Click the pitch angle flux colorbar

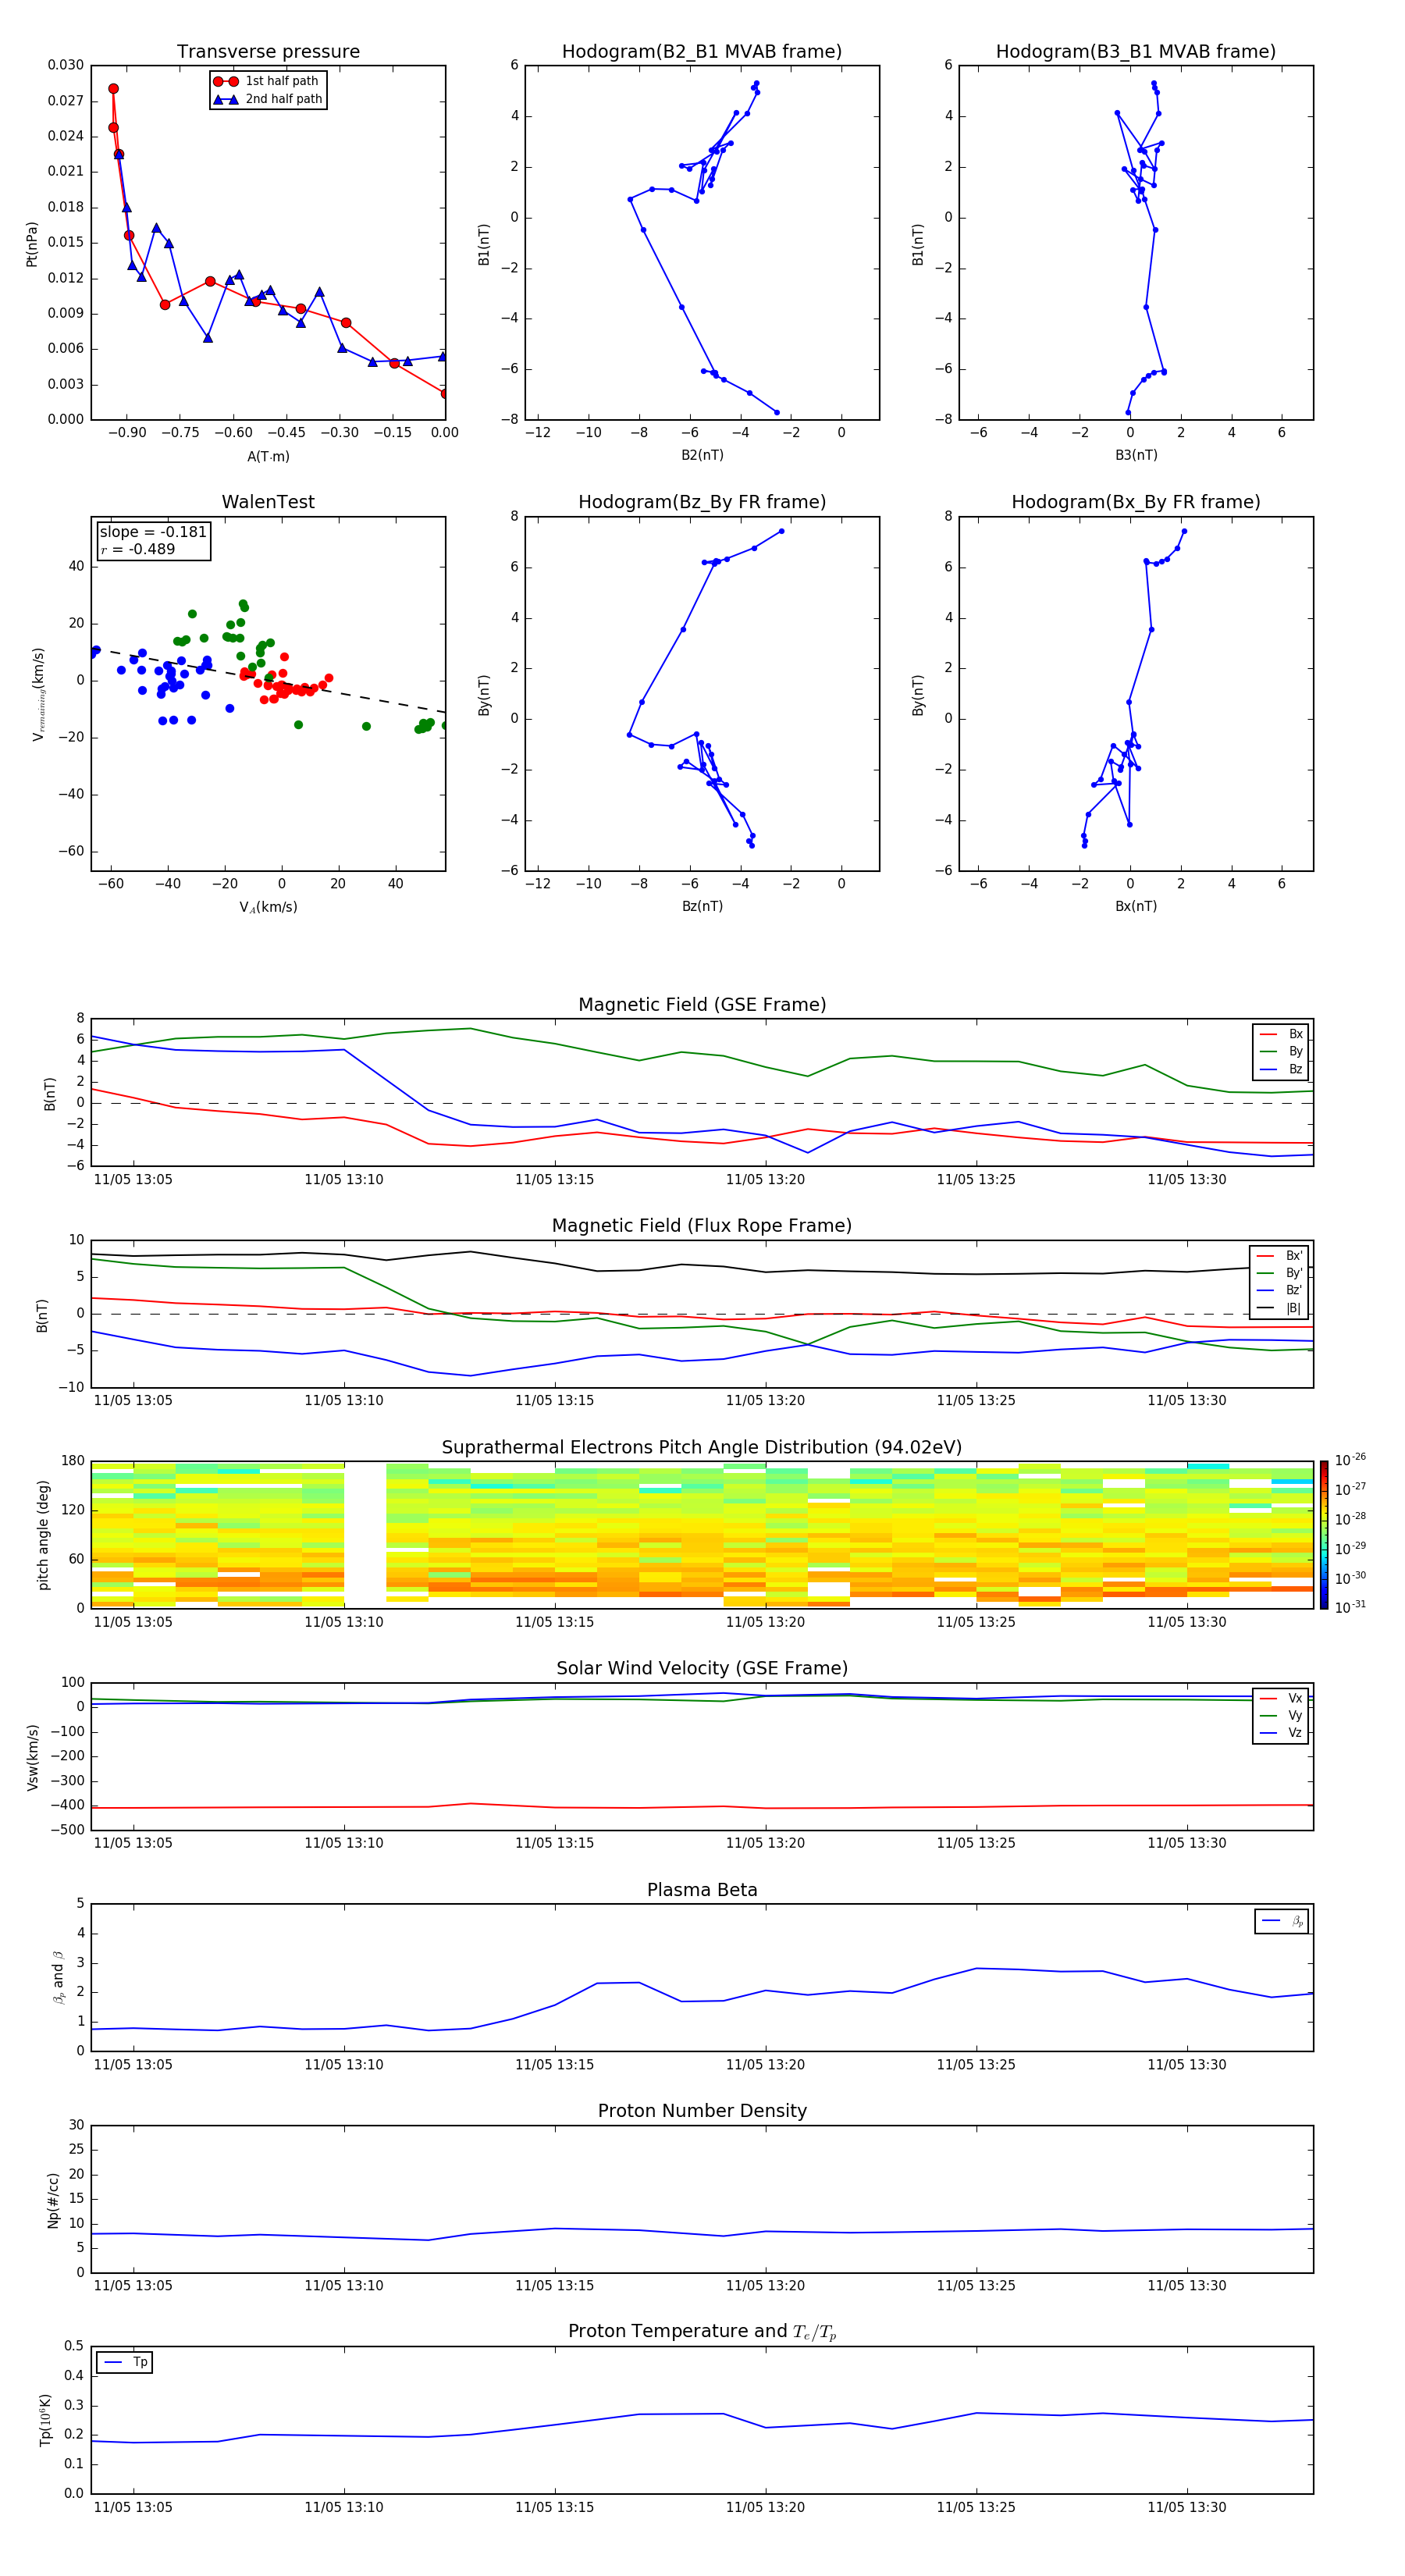(x=1324, y=1535)
